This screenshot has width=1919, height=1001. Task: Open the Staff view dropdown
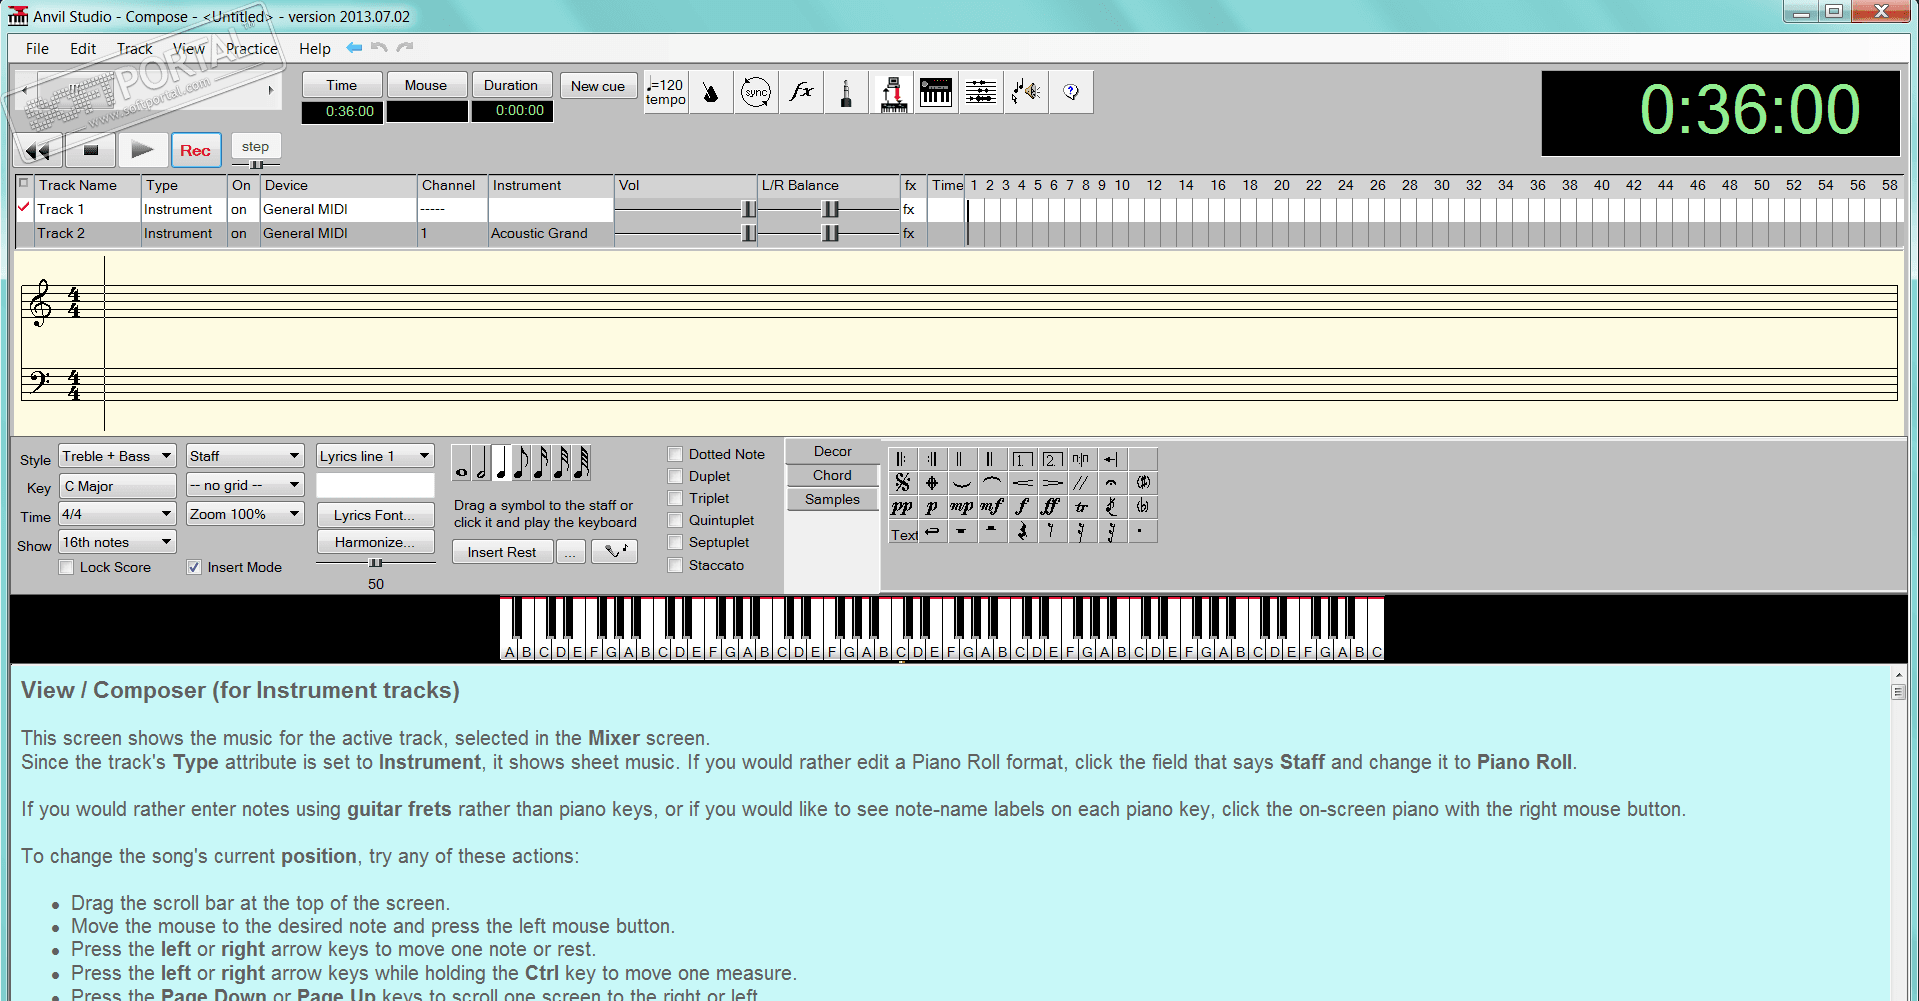coord(245,456)
